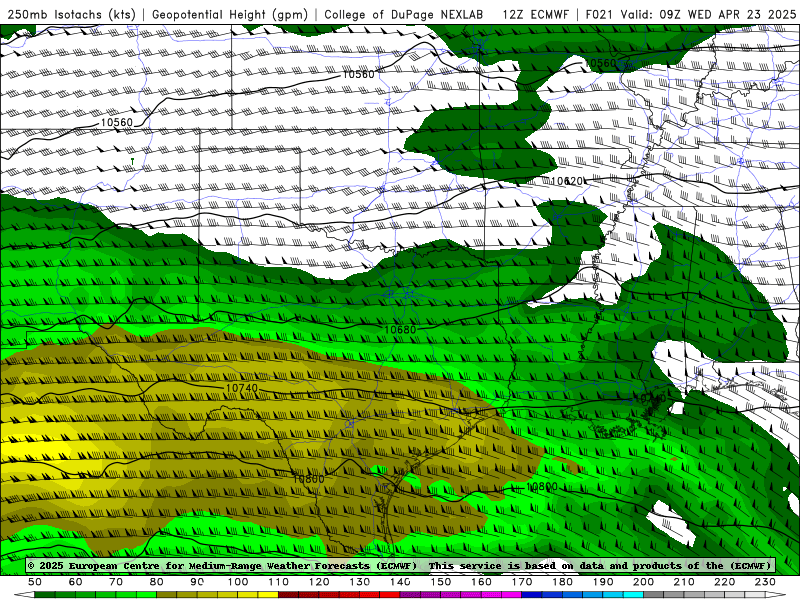
Task: Click the legend value 70
Action: click(x=116, y=582)
